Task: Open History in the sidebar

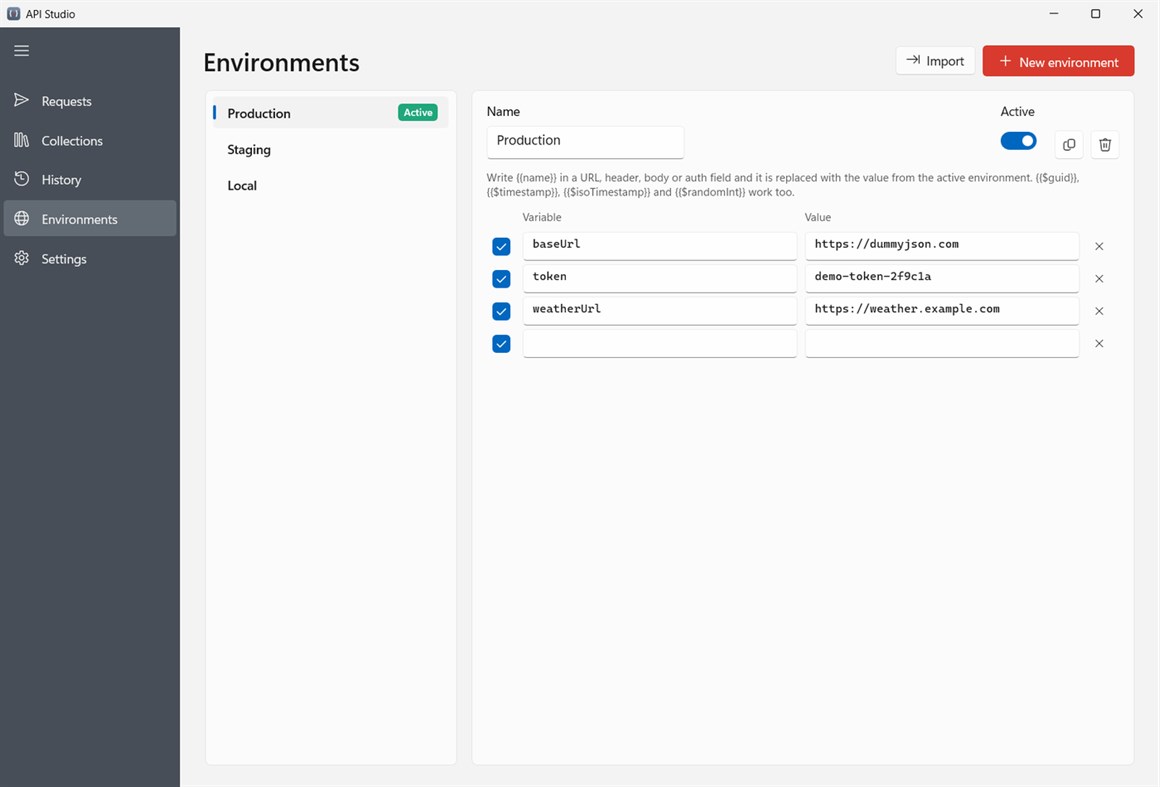Action: click(x=90, y=180)
